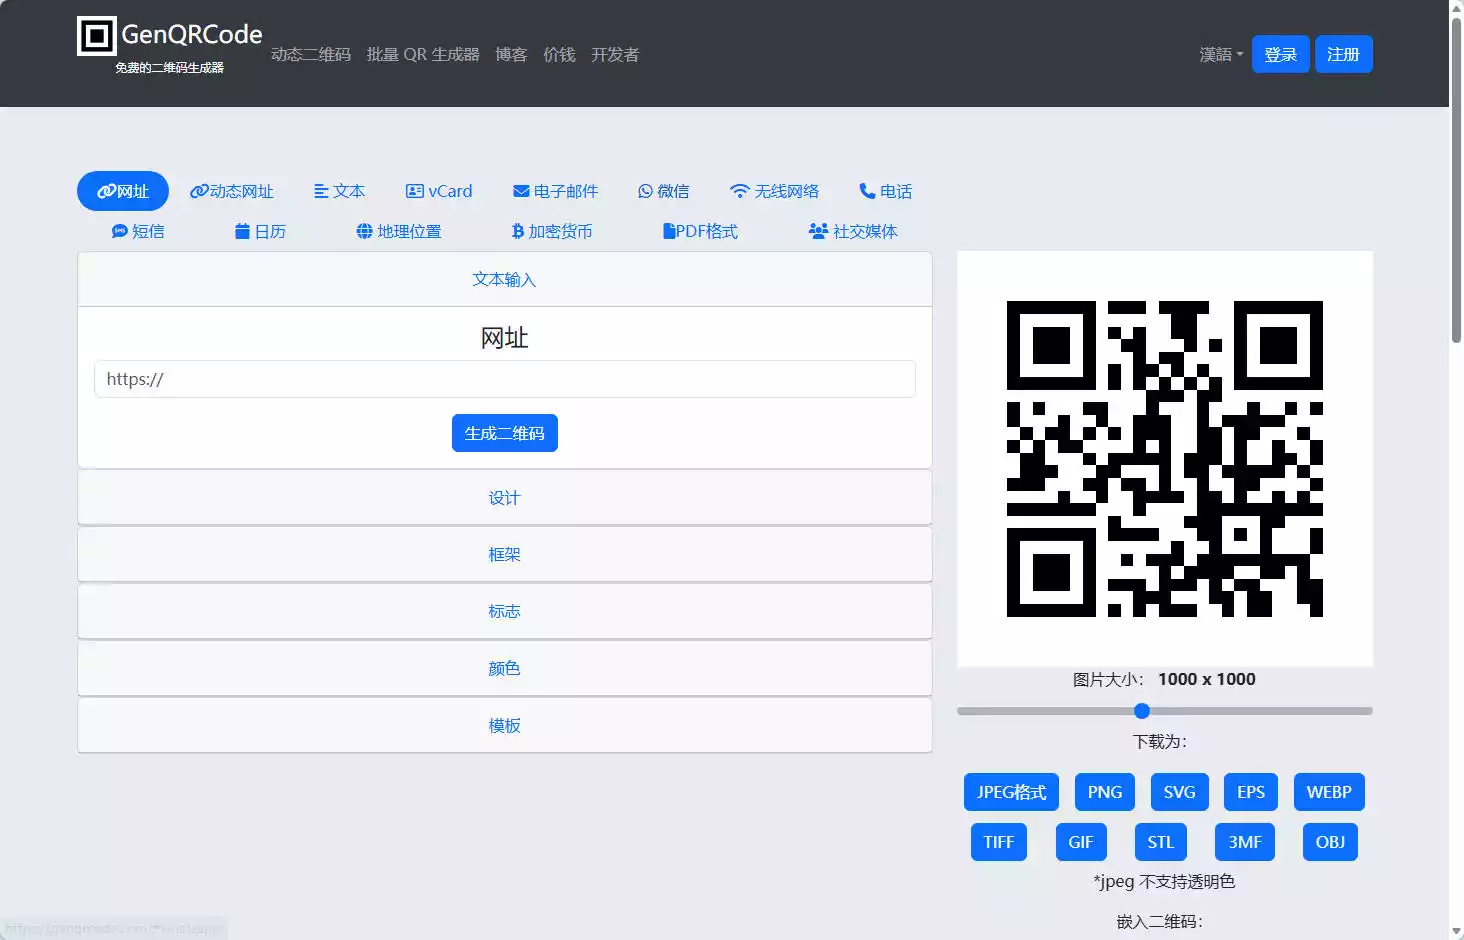Click the calendar icon
1464x940 pixels.
[x=242, y=231]
